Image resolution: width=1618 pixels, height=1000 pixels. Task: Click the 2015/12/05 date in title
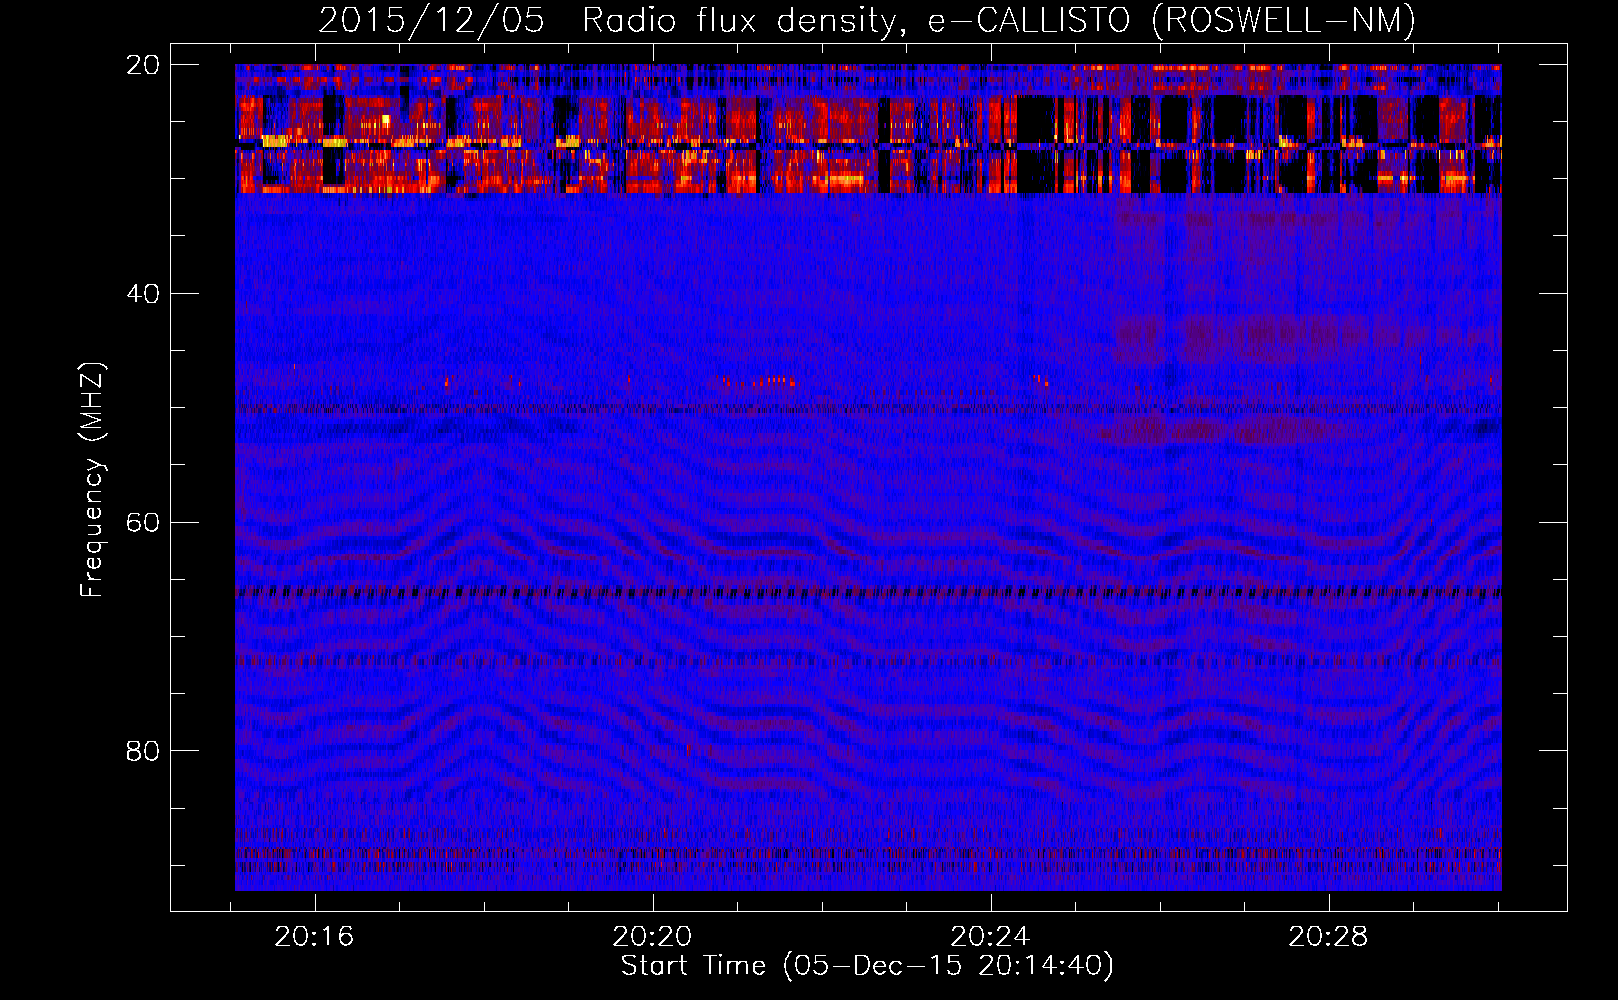431,20
